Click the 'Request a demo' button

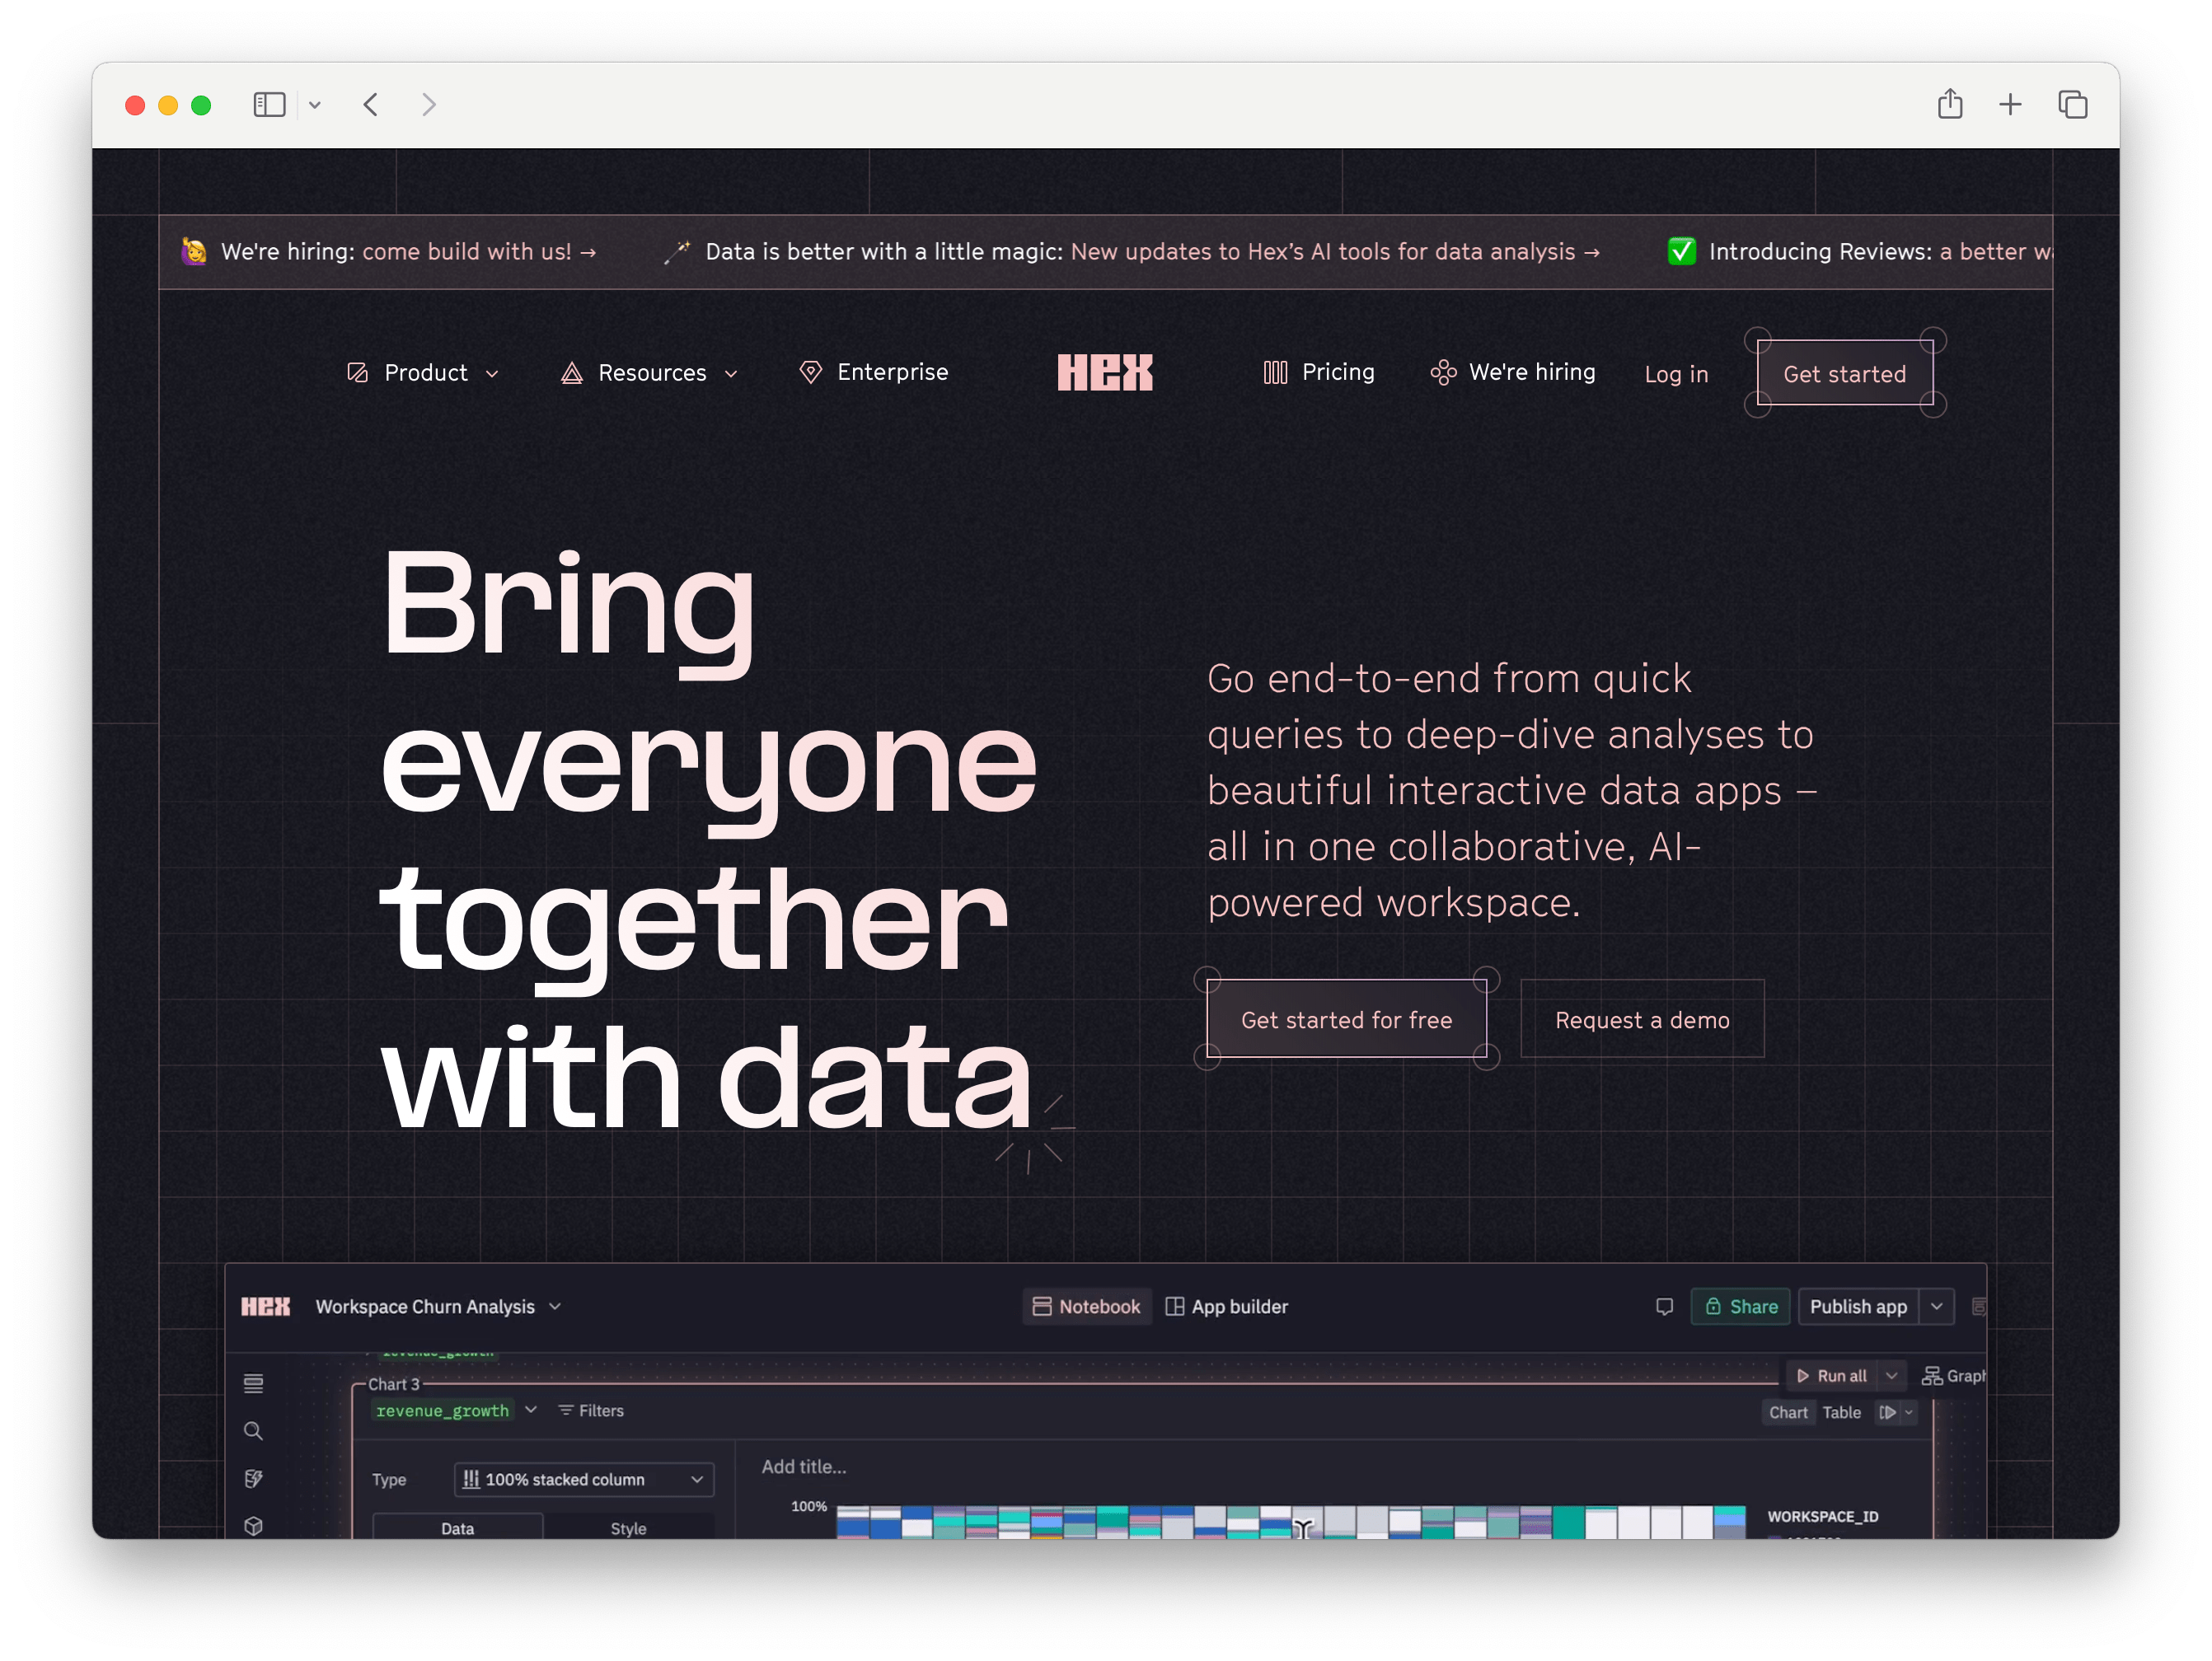pos(1642,1019)
